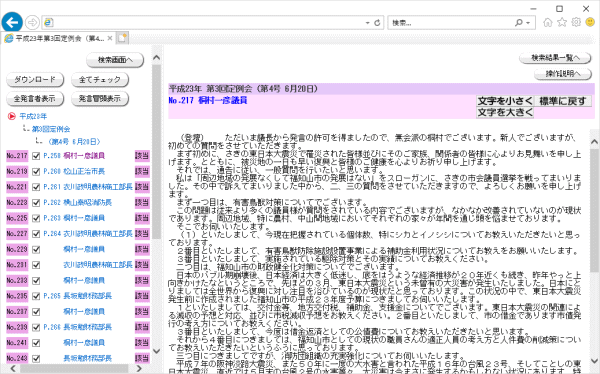Uncheck the No.231 checkbox
600x374 pixels.
point(36,265)
